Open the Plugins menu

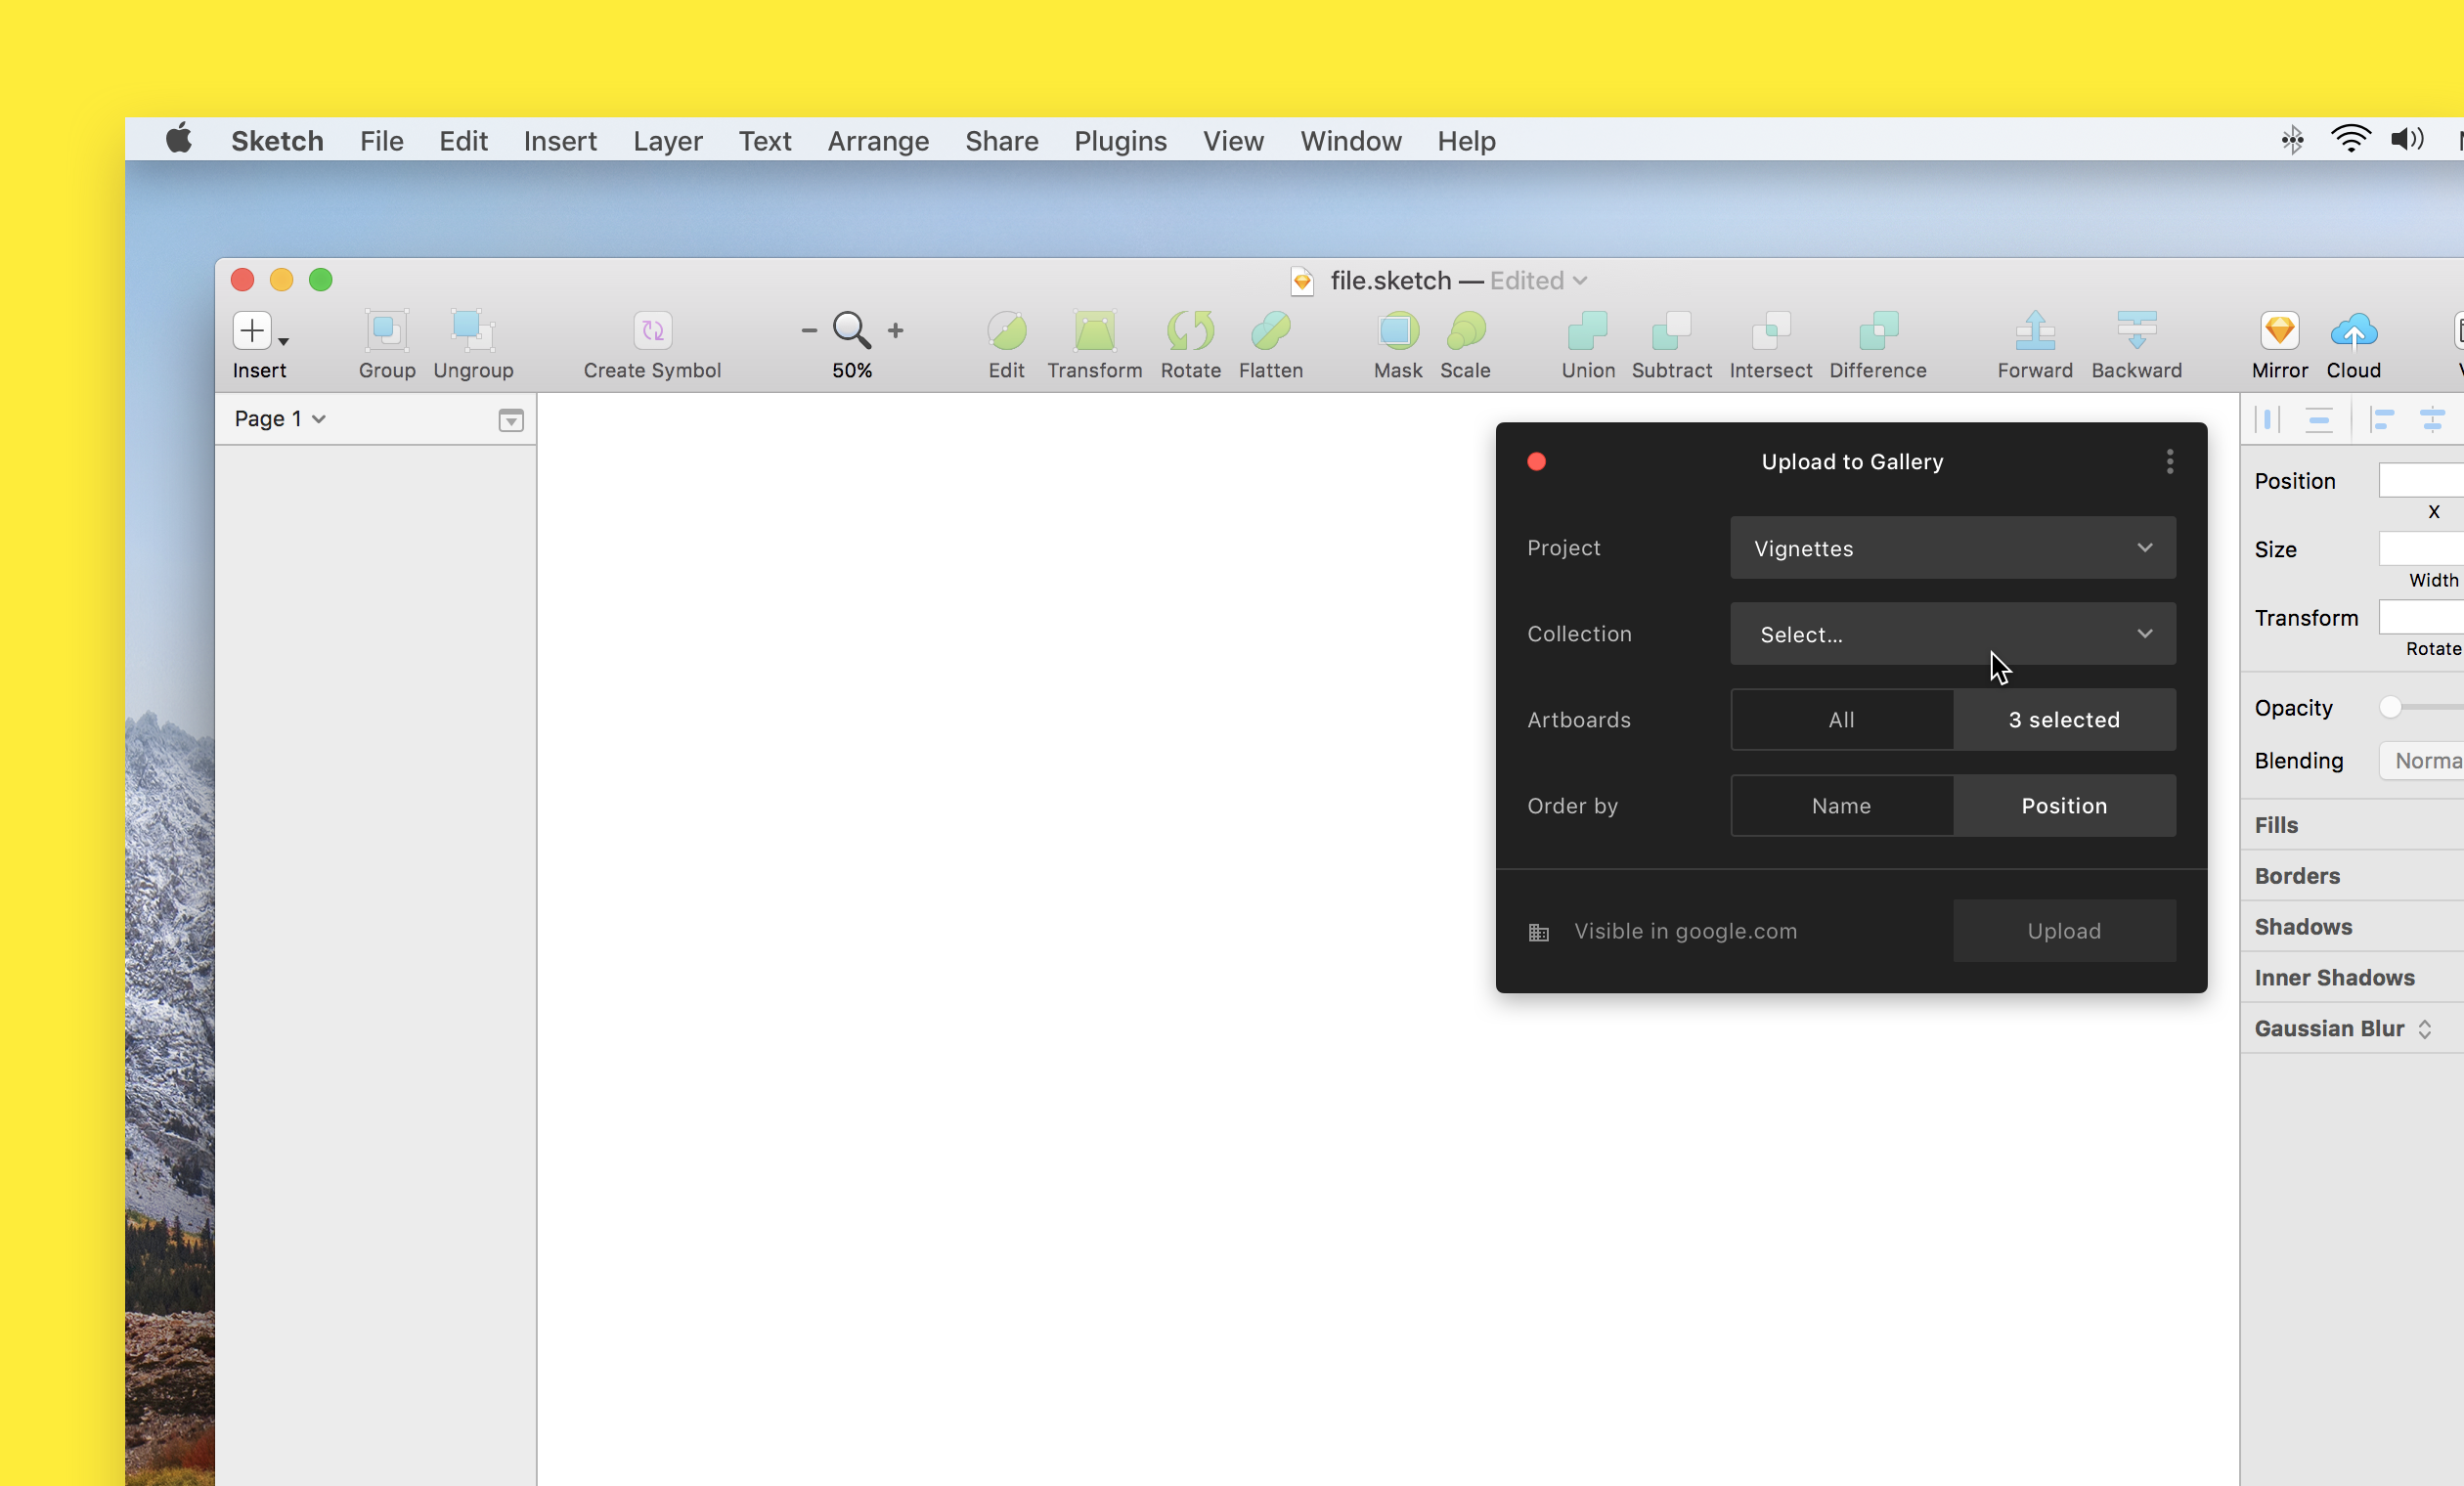pyautogui.click(x=1120, y=141)
